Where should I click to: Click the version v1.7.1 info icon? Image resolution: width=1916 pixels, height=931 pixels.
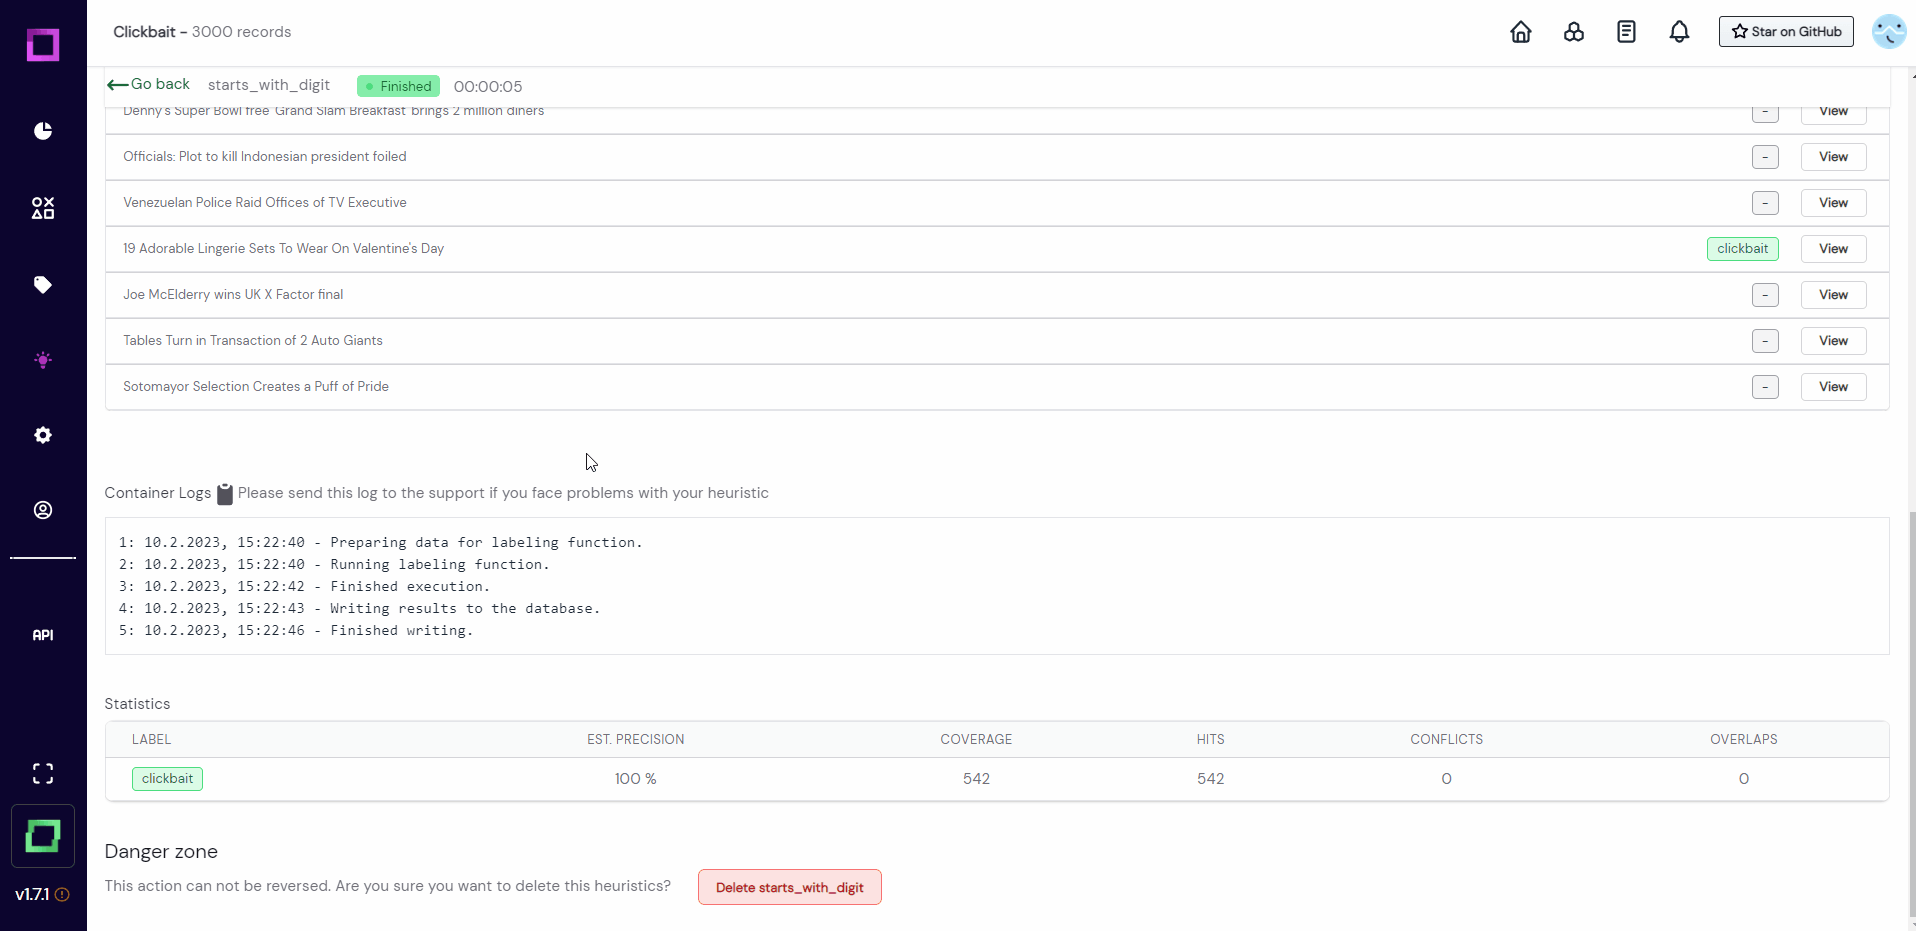tap(62, 895)
